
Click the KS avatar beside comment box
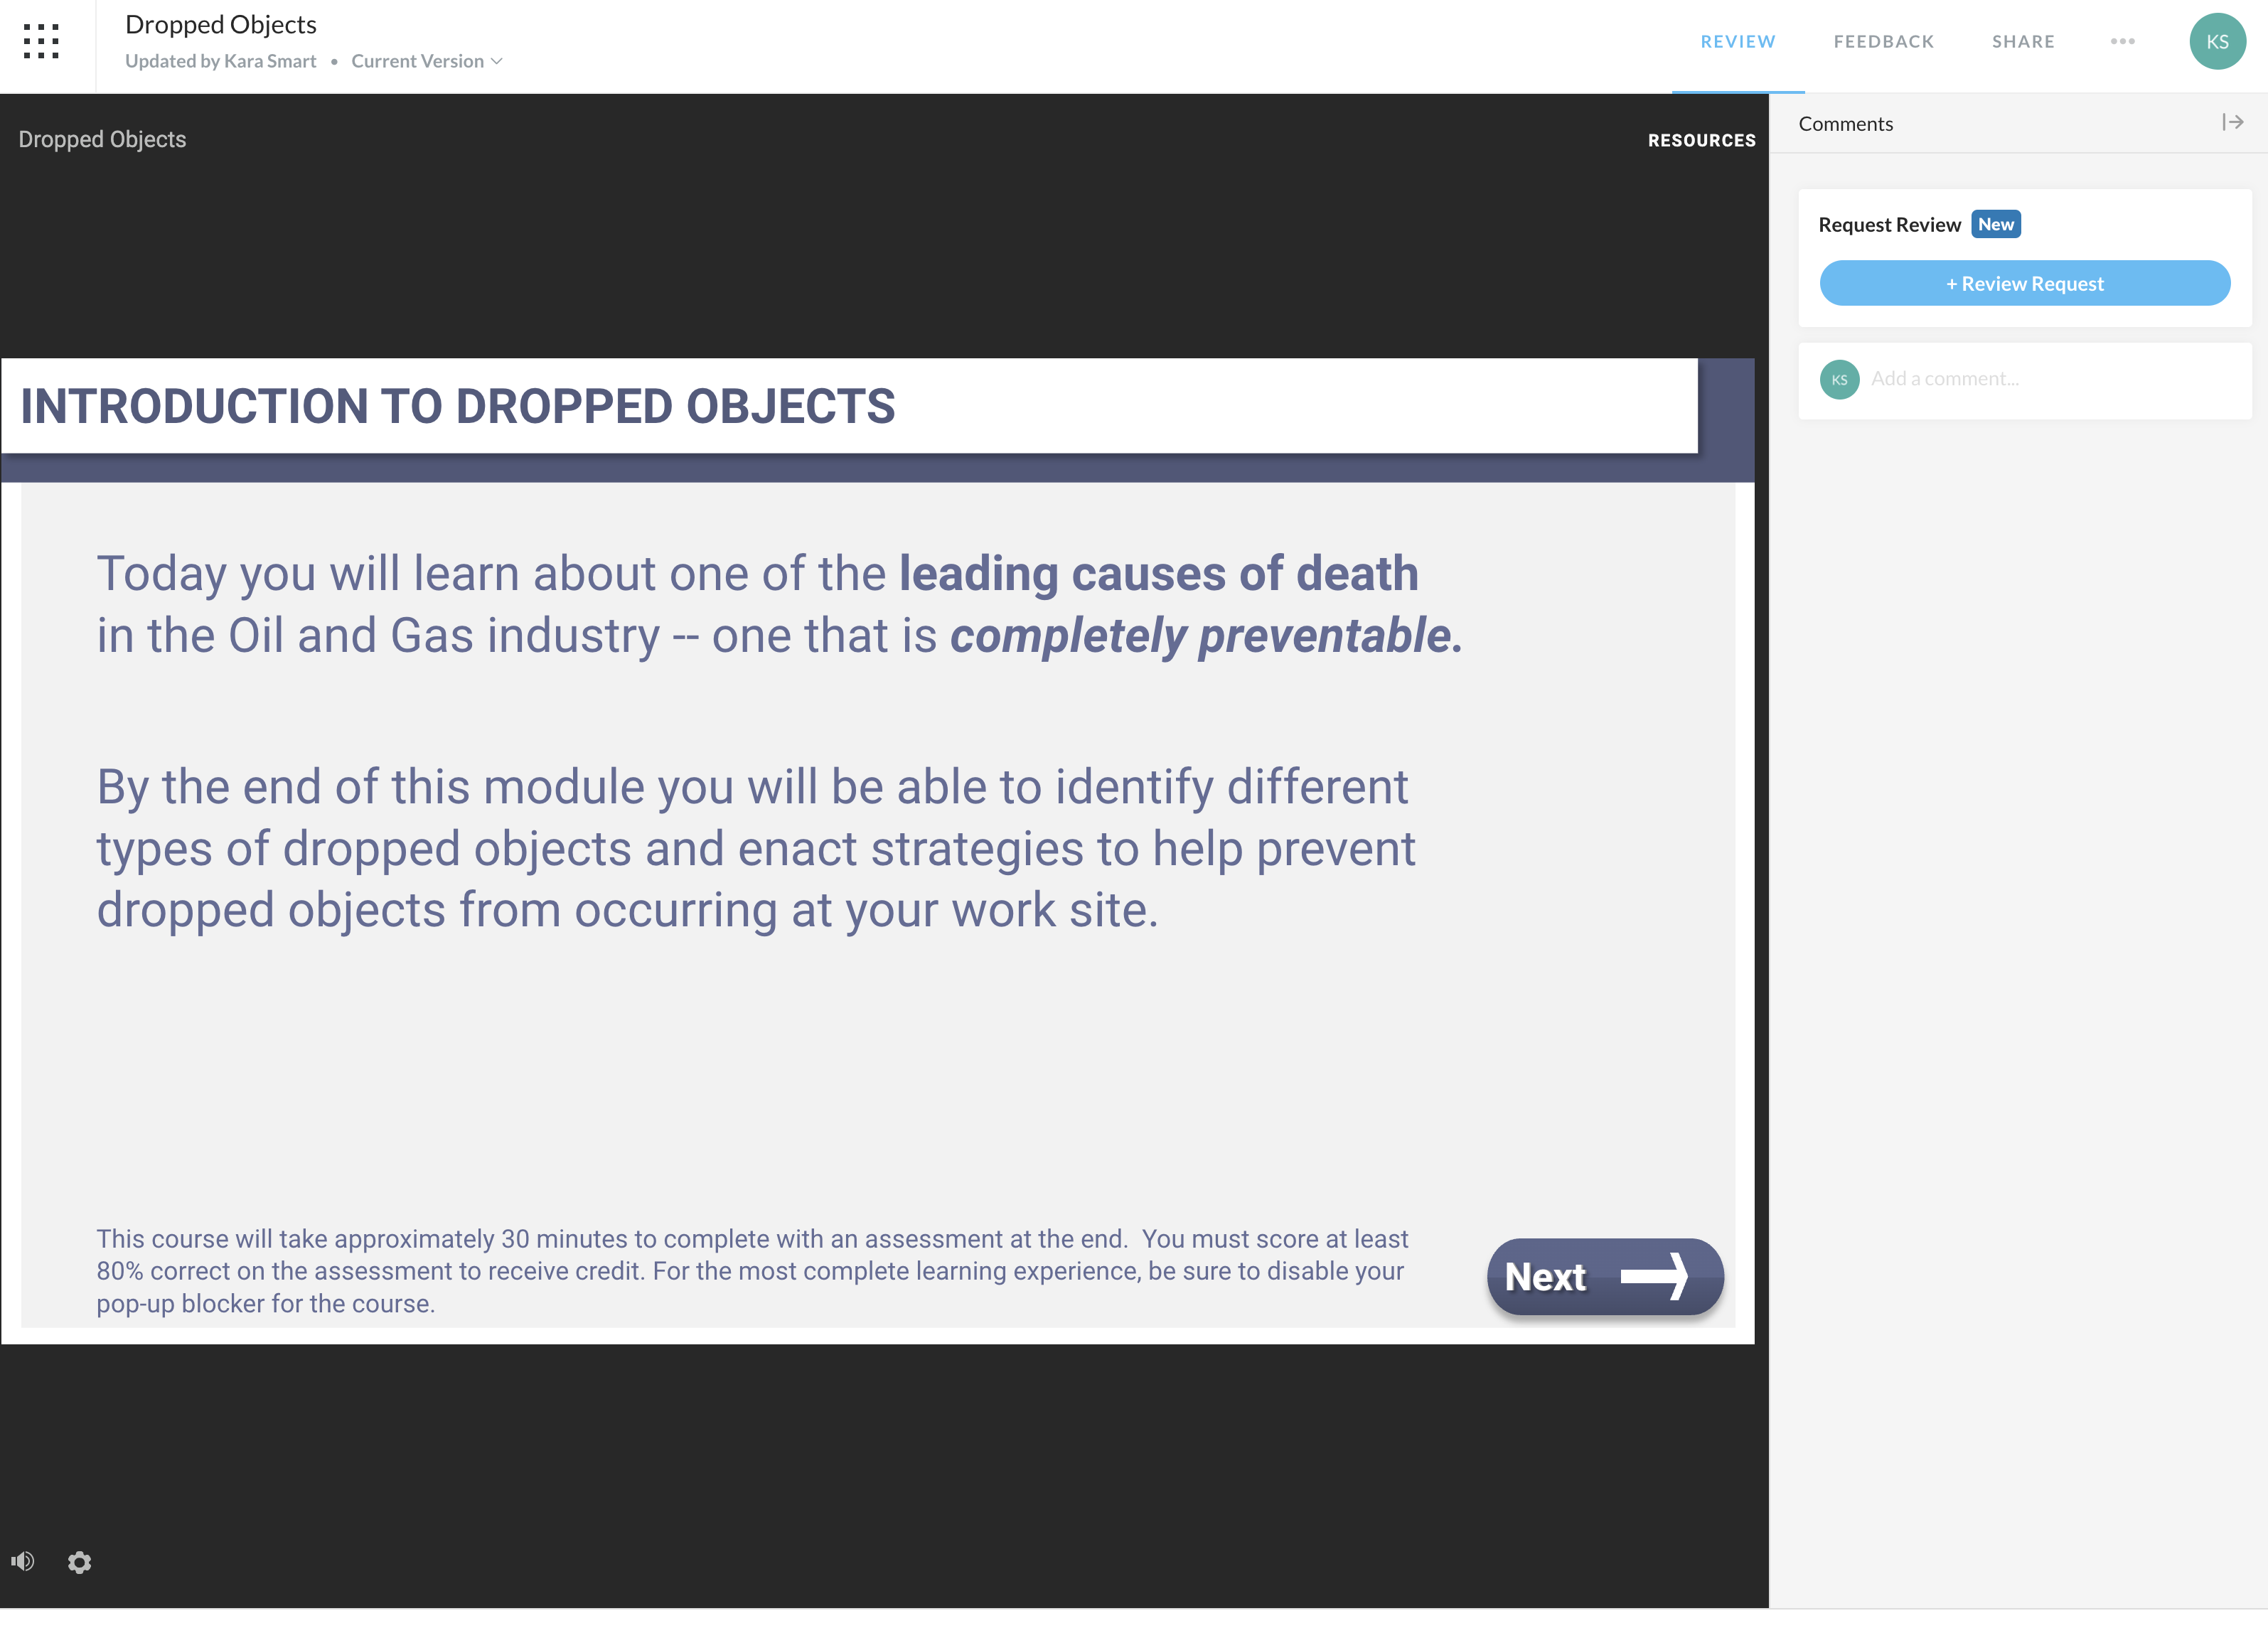pos(1839,380)
